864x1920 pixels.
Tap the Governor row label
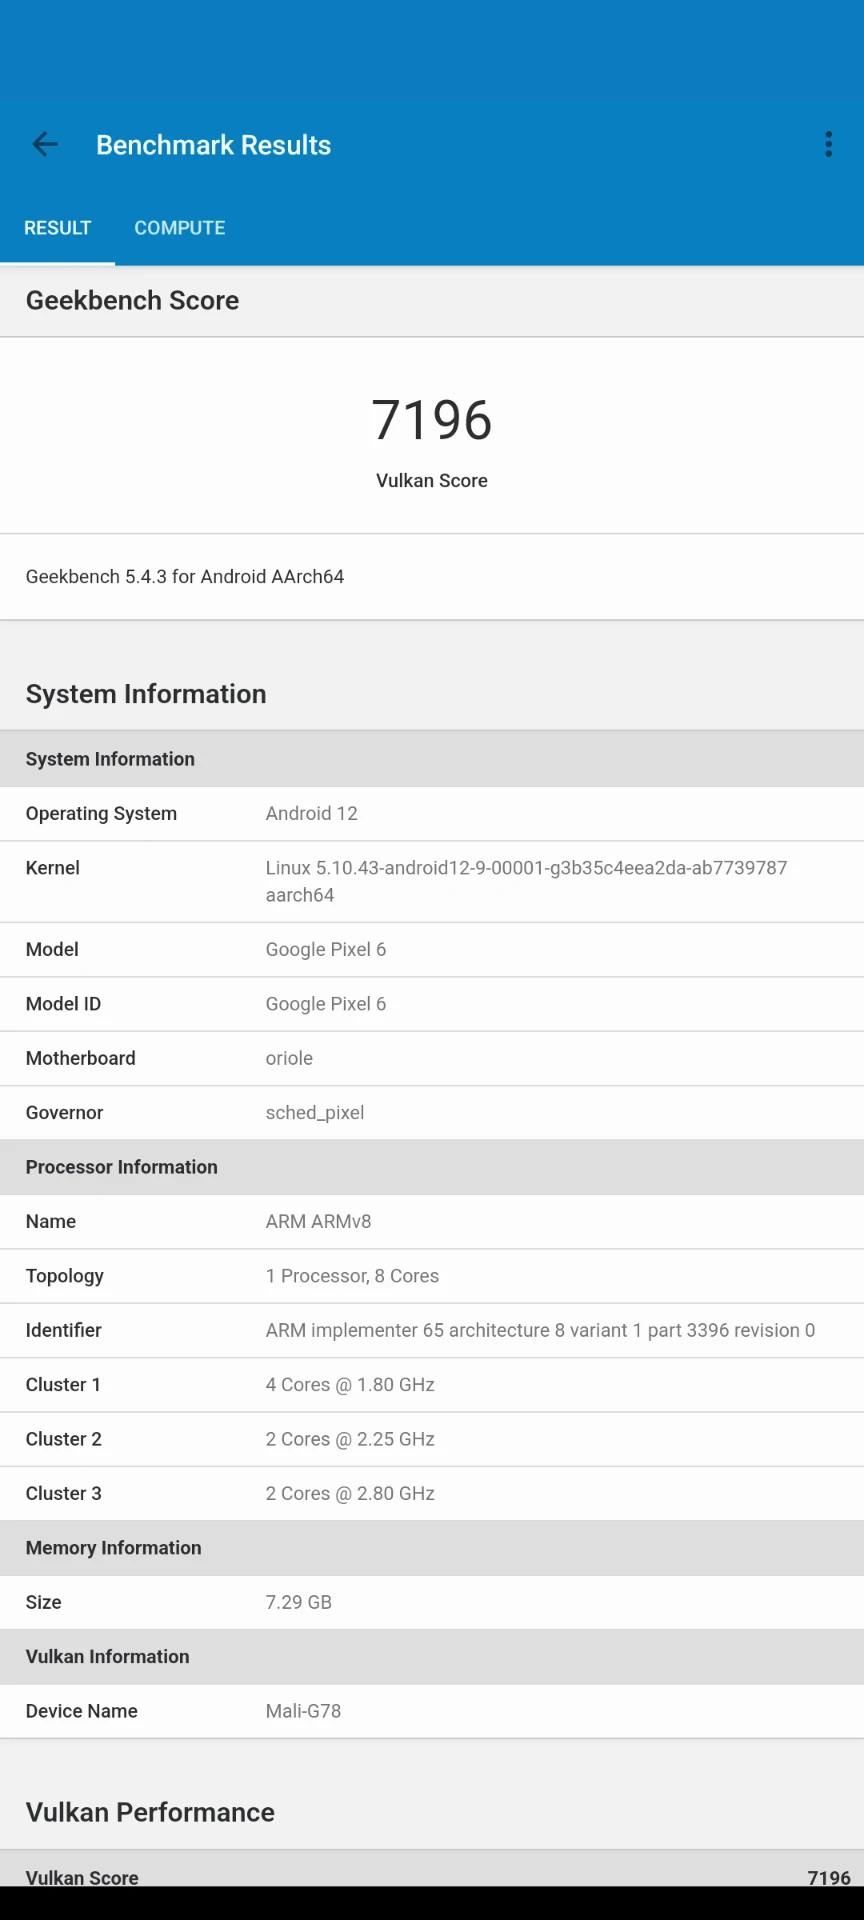point(64,1113)
